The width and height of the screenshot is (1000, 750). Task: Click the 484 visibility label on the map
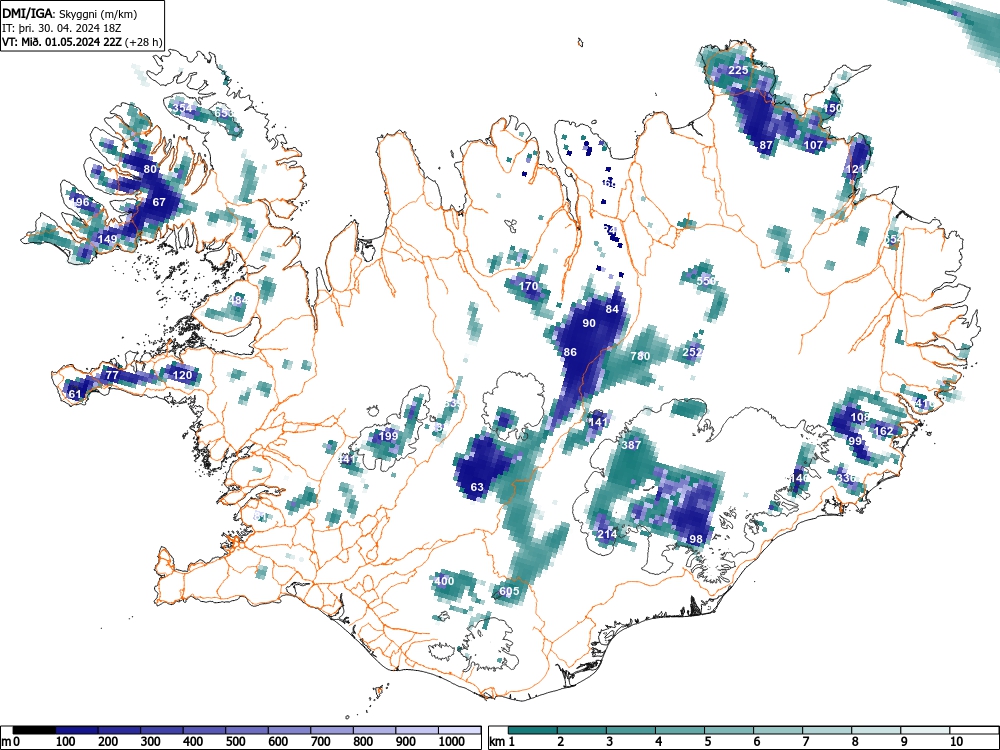237,300
